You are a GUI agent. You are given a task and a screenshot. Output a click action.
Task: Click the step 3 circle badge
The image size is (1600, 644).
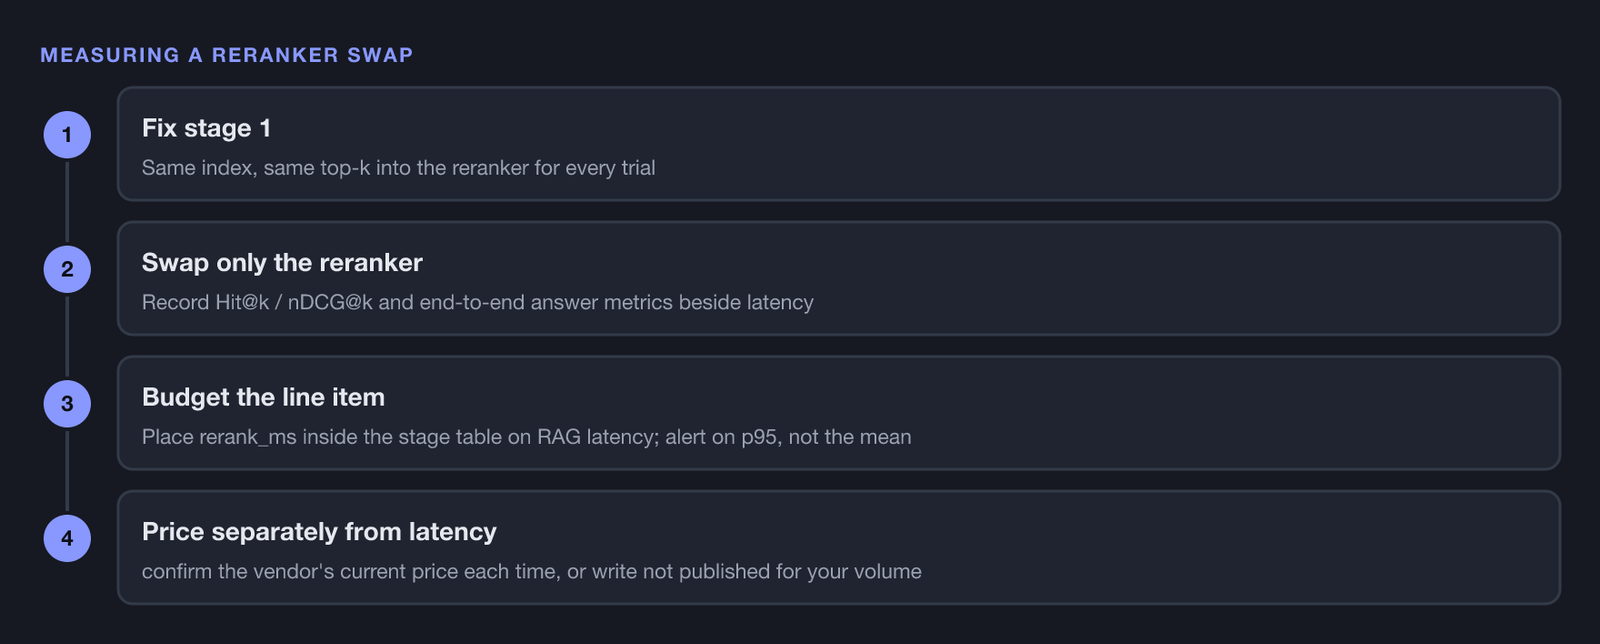[x=67, y=404]
